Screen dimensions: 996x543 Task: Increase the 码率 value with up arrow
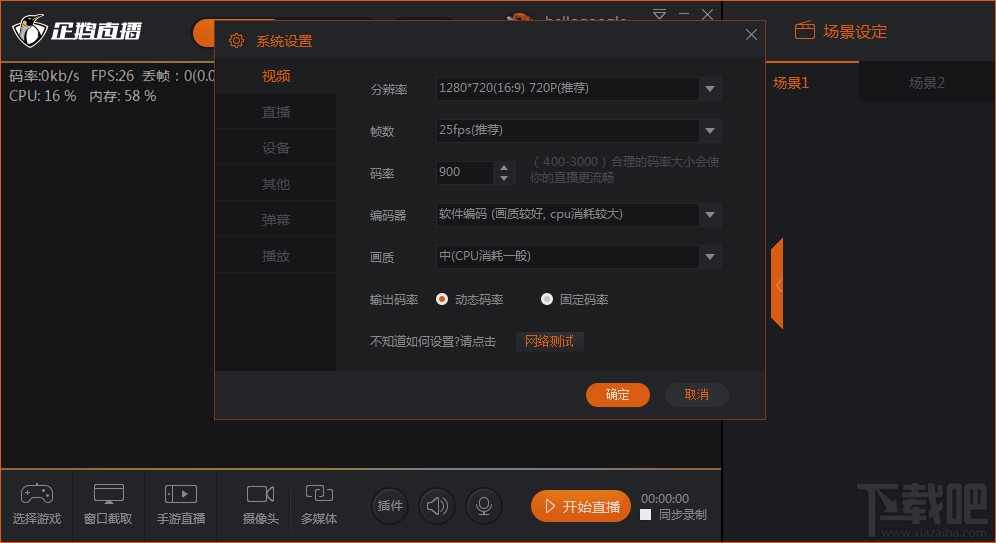(504, 167)
